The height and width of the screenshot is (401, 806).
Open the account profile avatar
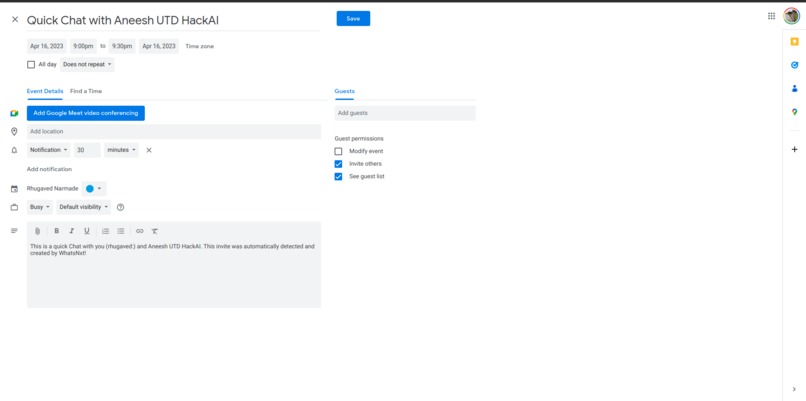click(791, 16)
